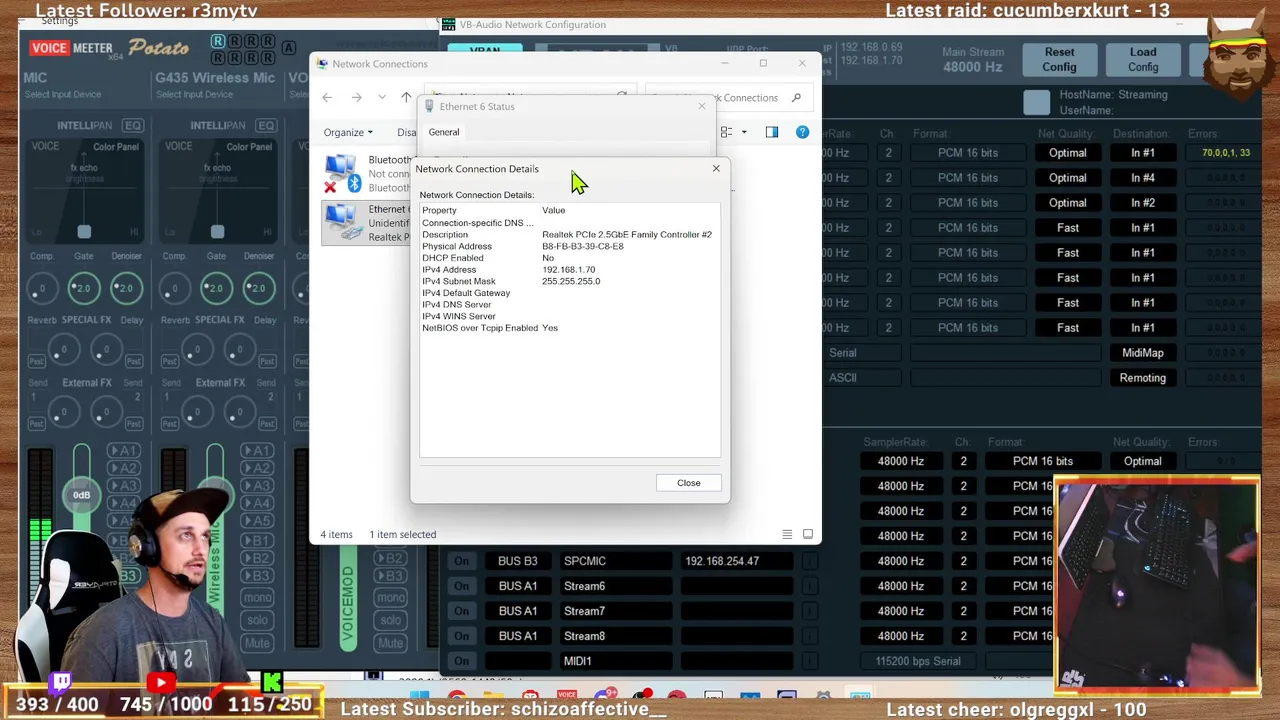Toggle On for the MIDI1 stream
The height and width of the screenshot is (720, 1280).
(461, 661)
